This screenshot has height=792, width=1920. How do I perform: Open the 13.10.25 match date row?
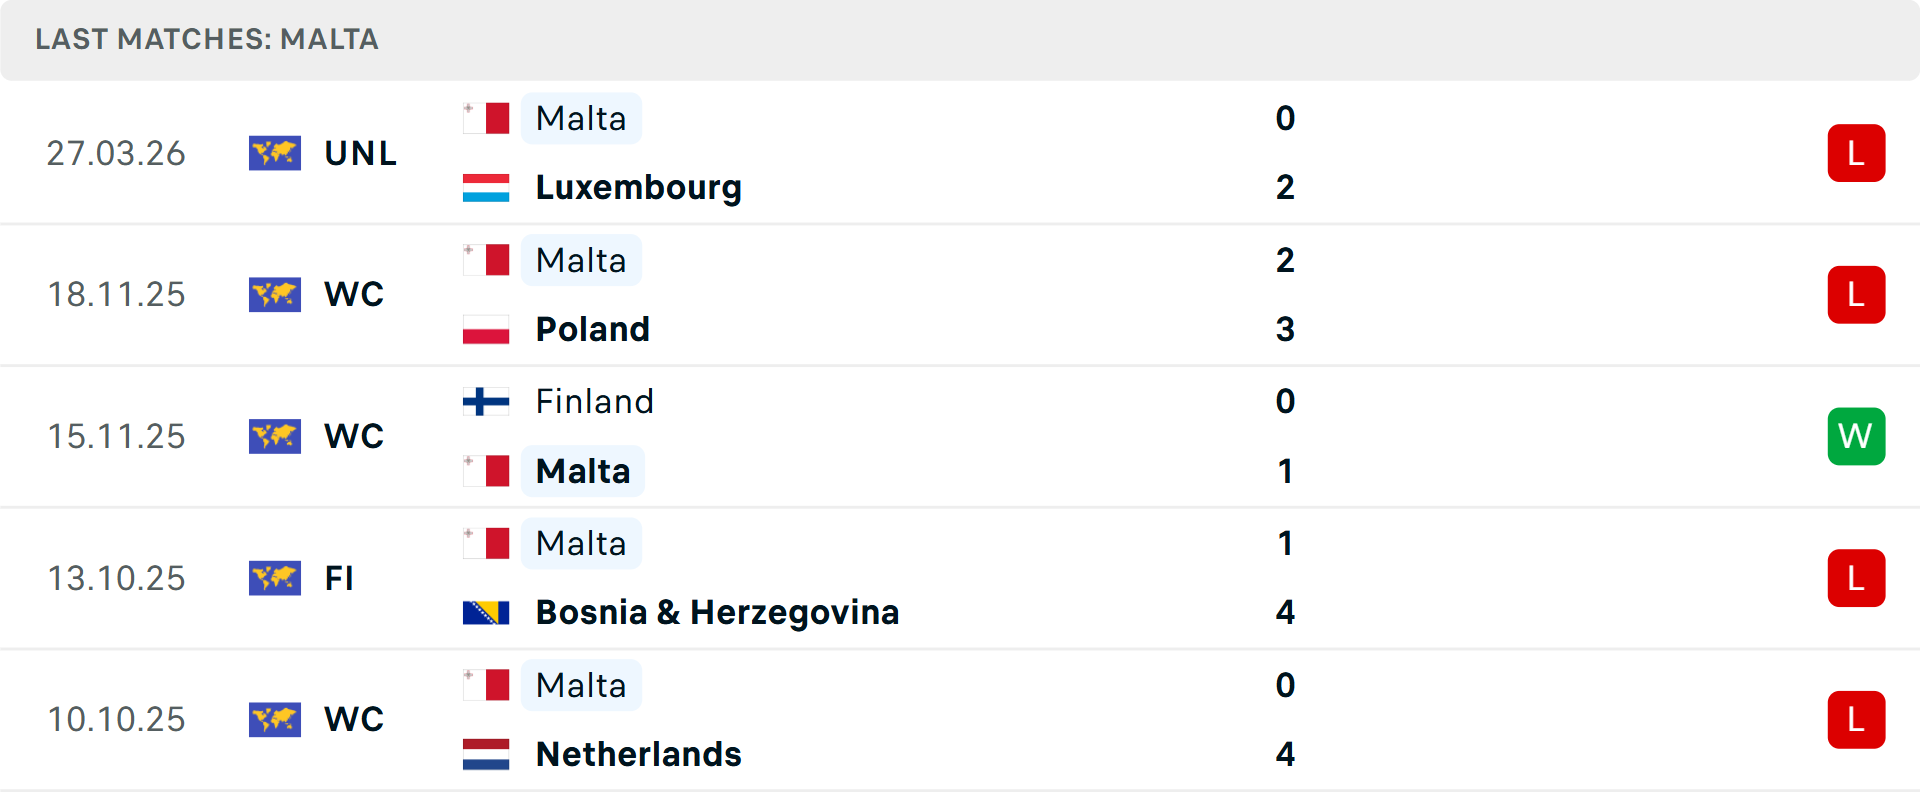click(116, 578)
